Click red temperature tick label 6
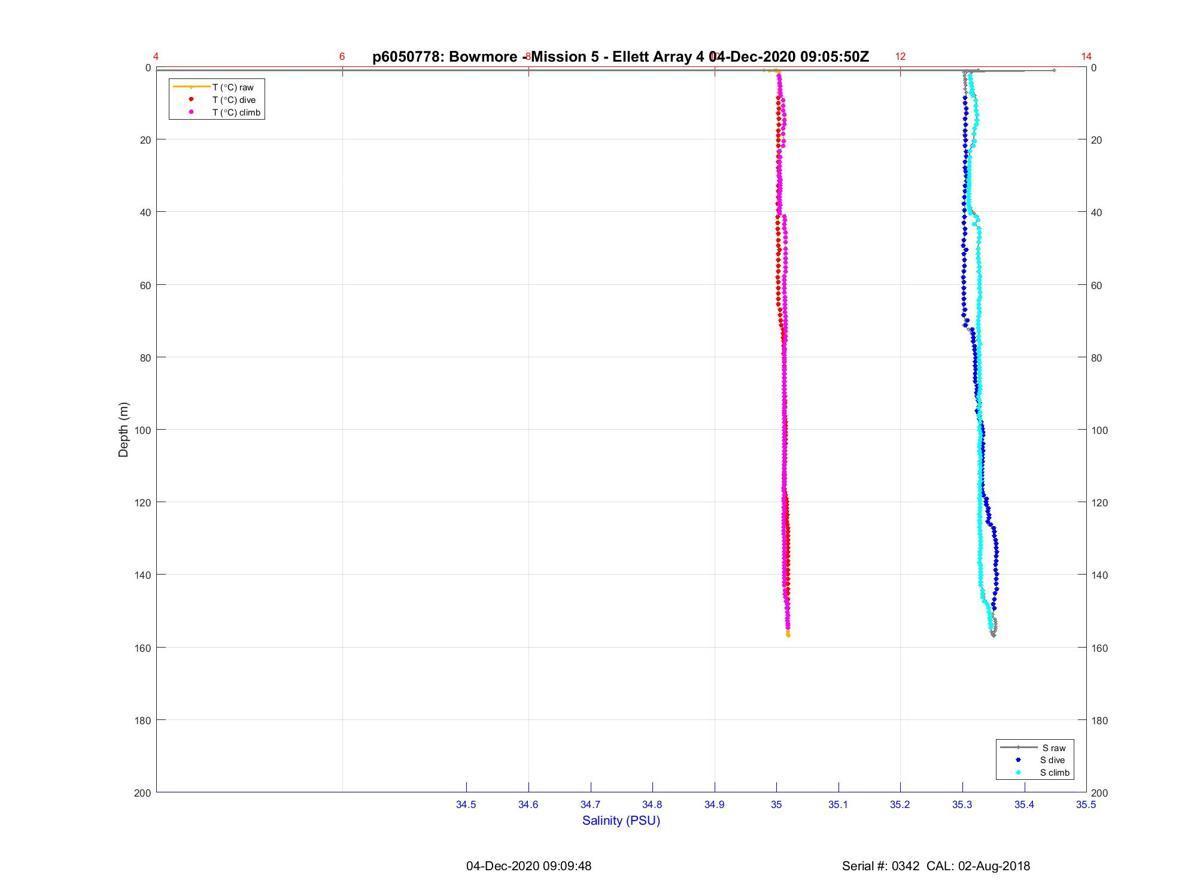This screenshot has width=1200, height=891. coord(342,57)
